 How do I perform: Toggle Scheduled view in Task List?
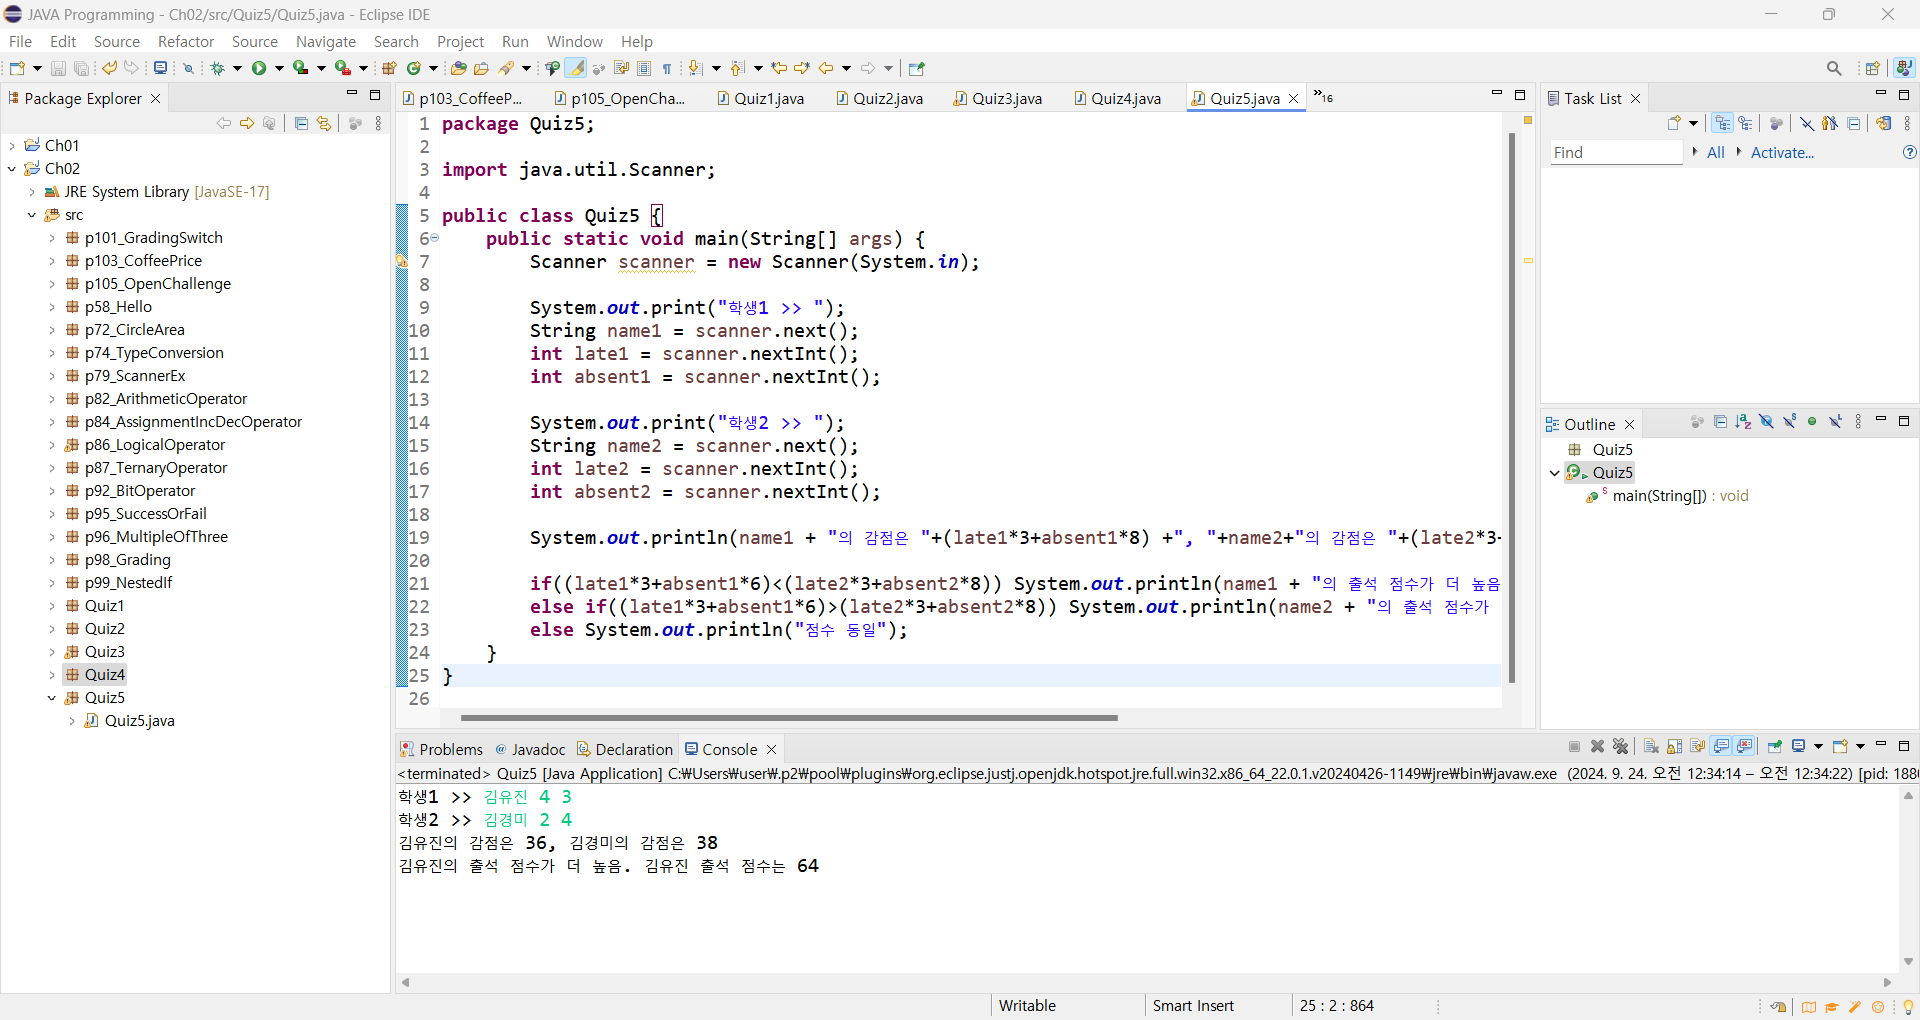coord(1745,123)
